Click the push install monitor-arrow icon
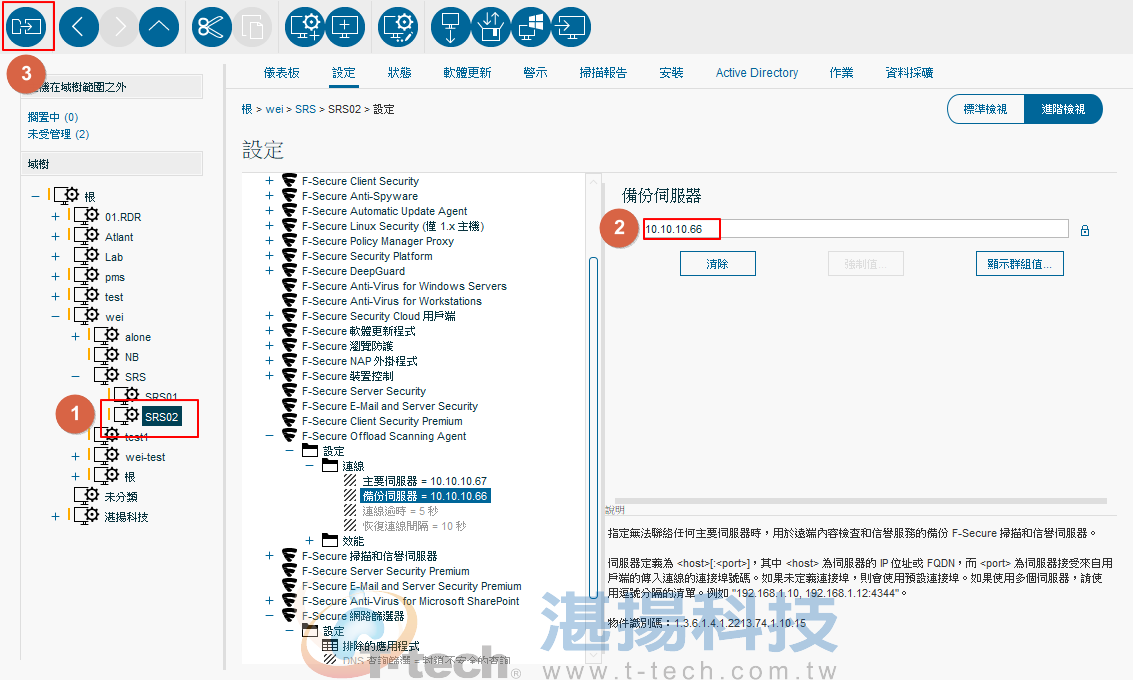This screenshot has height=680, width=1133. (572, 27)
